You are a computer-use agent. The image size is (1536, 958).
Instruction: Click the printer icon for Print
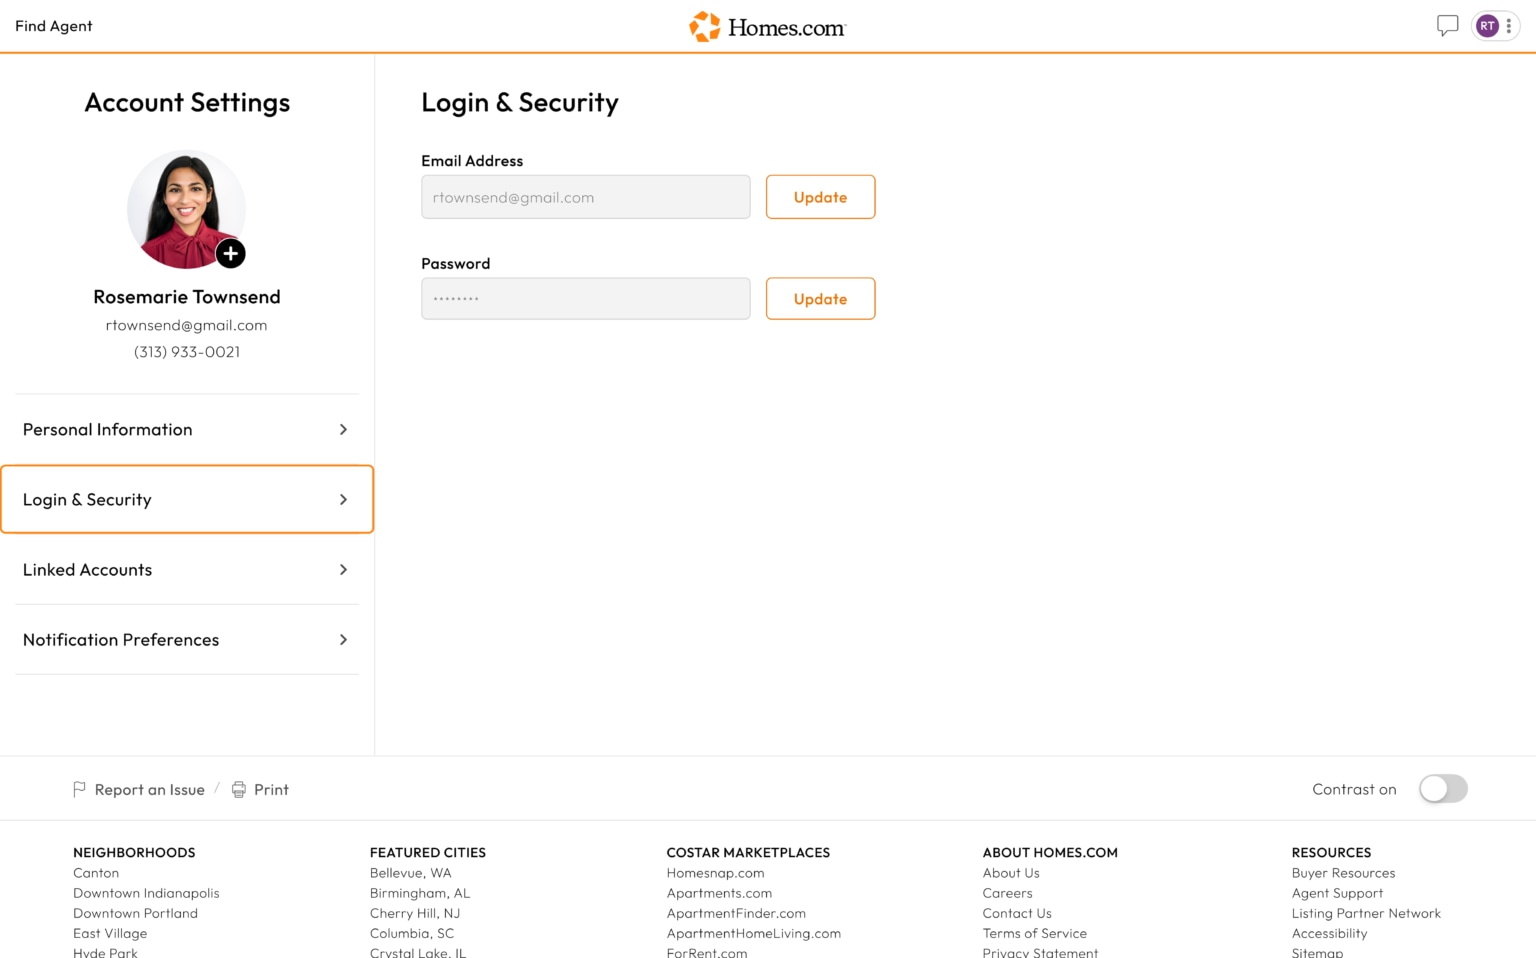(238, 789)
